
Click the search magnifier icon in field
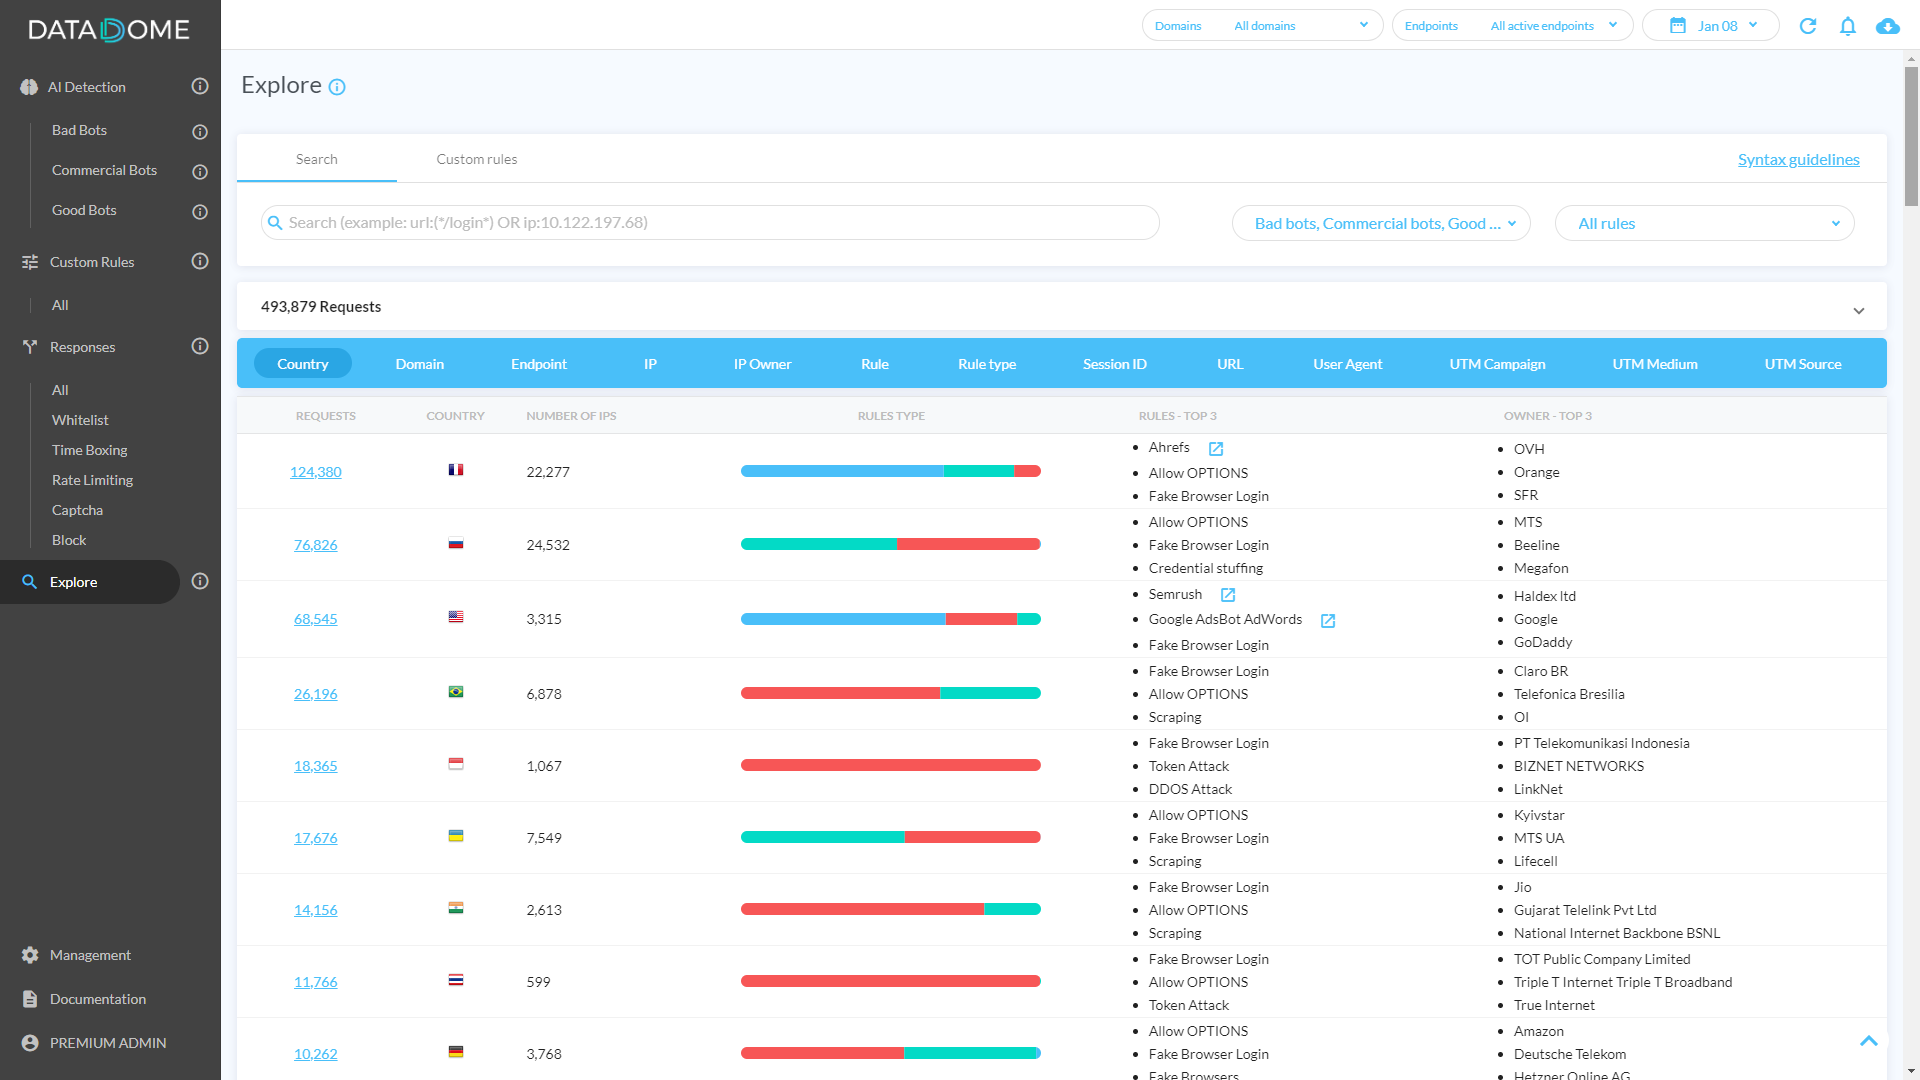[x=275, y=223]
